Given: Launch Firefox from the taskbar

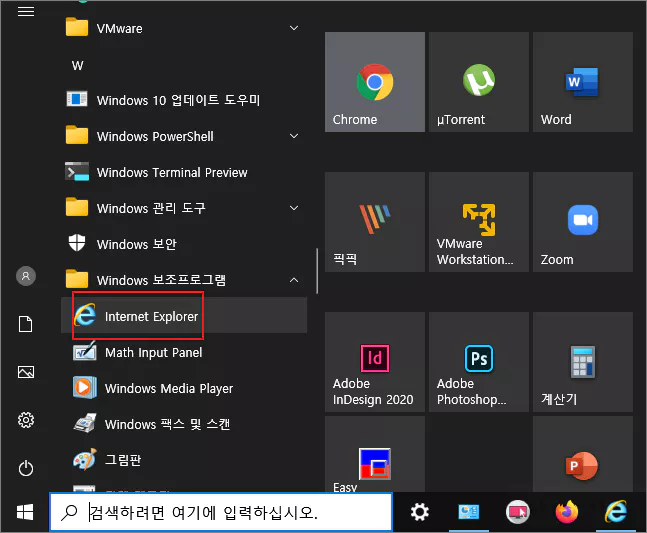Looking at the screenshot, I should click(567, 512).
